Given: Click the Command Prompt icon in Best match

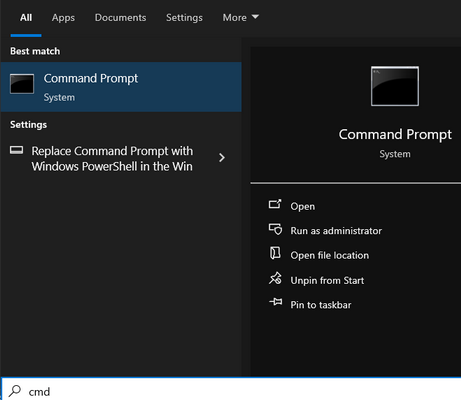Looking at the screenshot, I should coord(22,84).
